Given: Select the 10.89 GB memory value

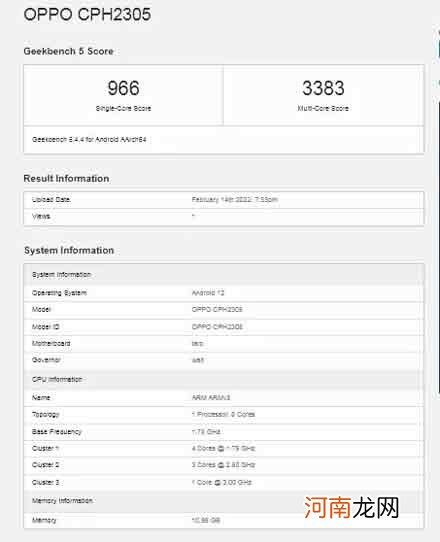Looking at the screenshot, I should coord(206,520).
